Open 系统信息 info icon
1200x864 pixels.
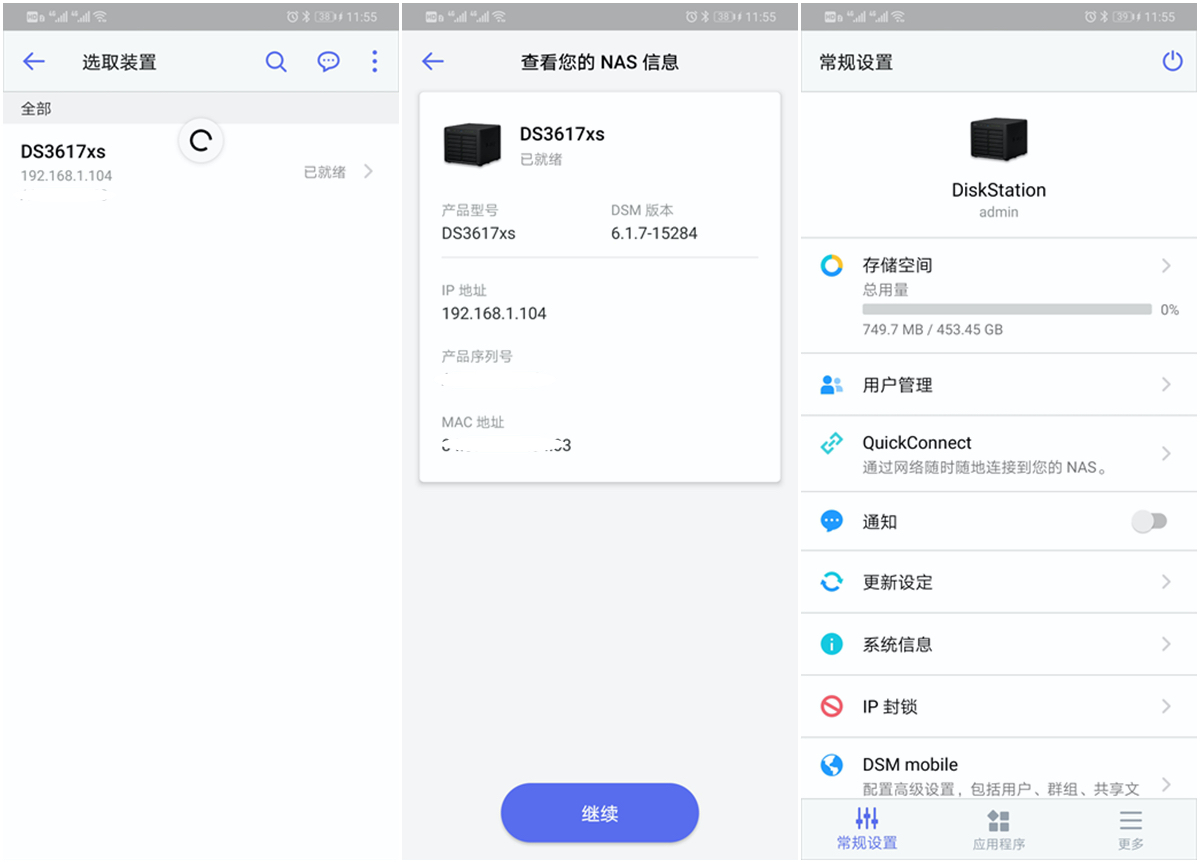(832, 645)
